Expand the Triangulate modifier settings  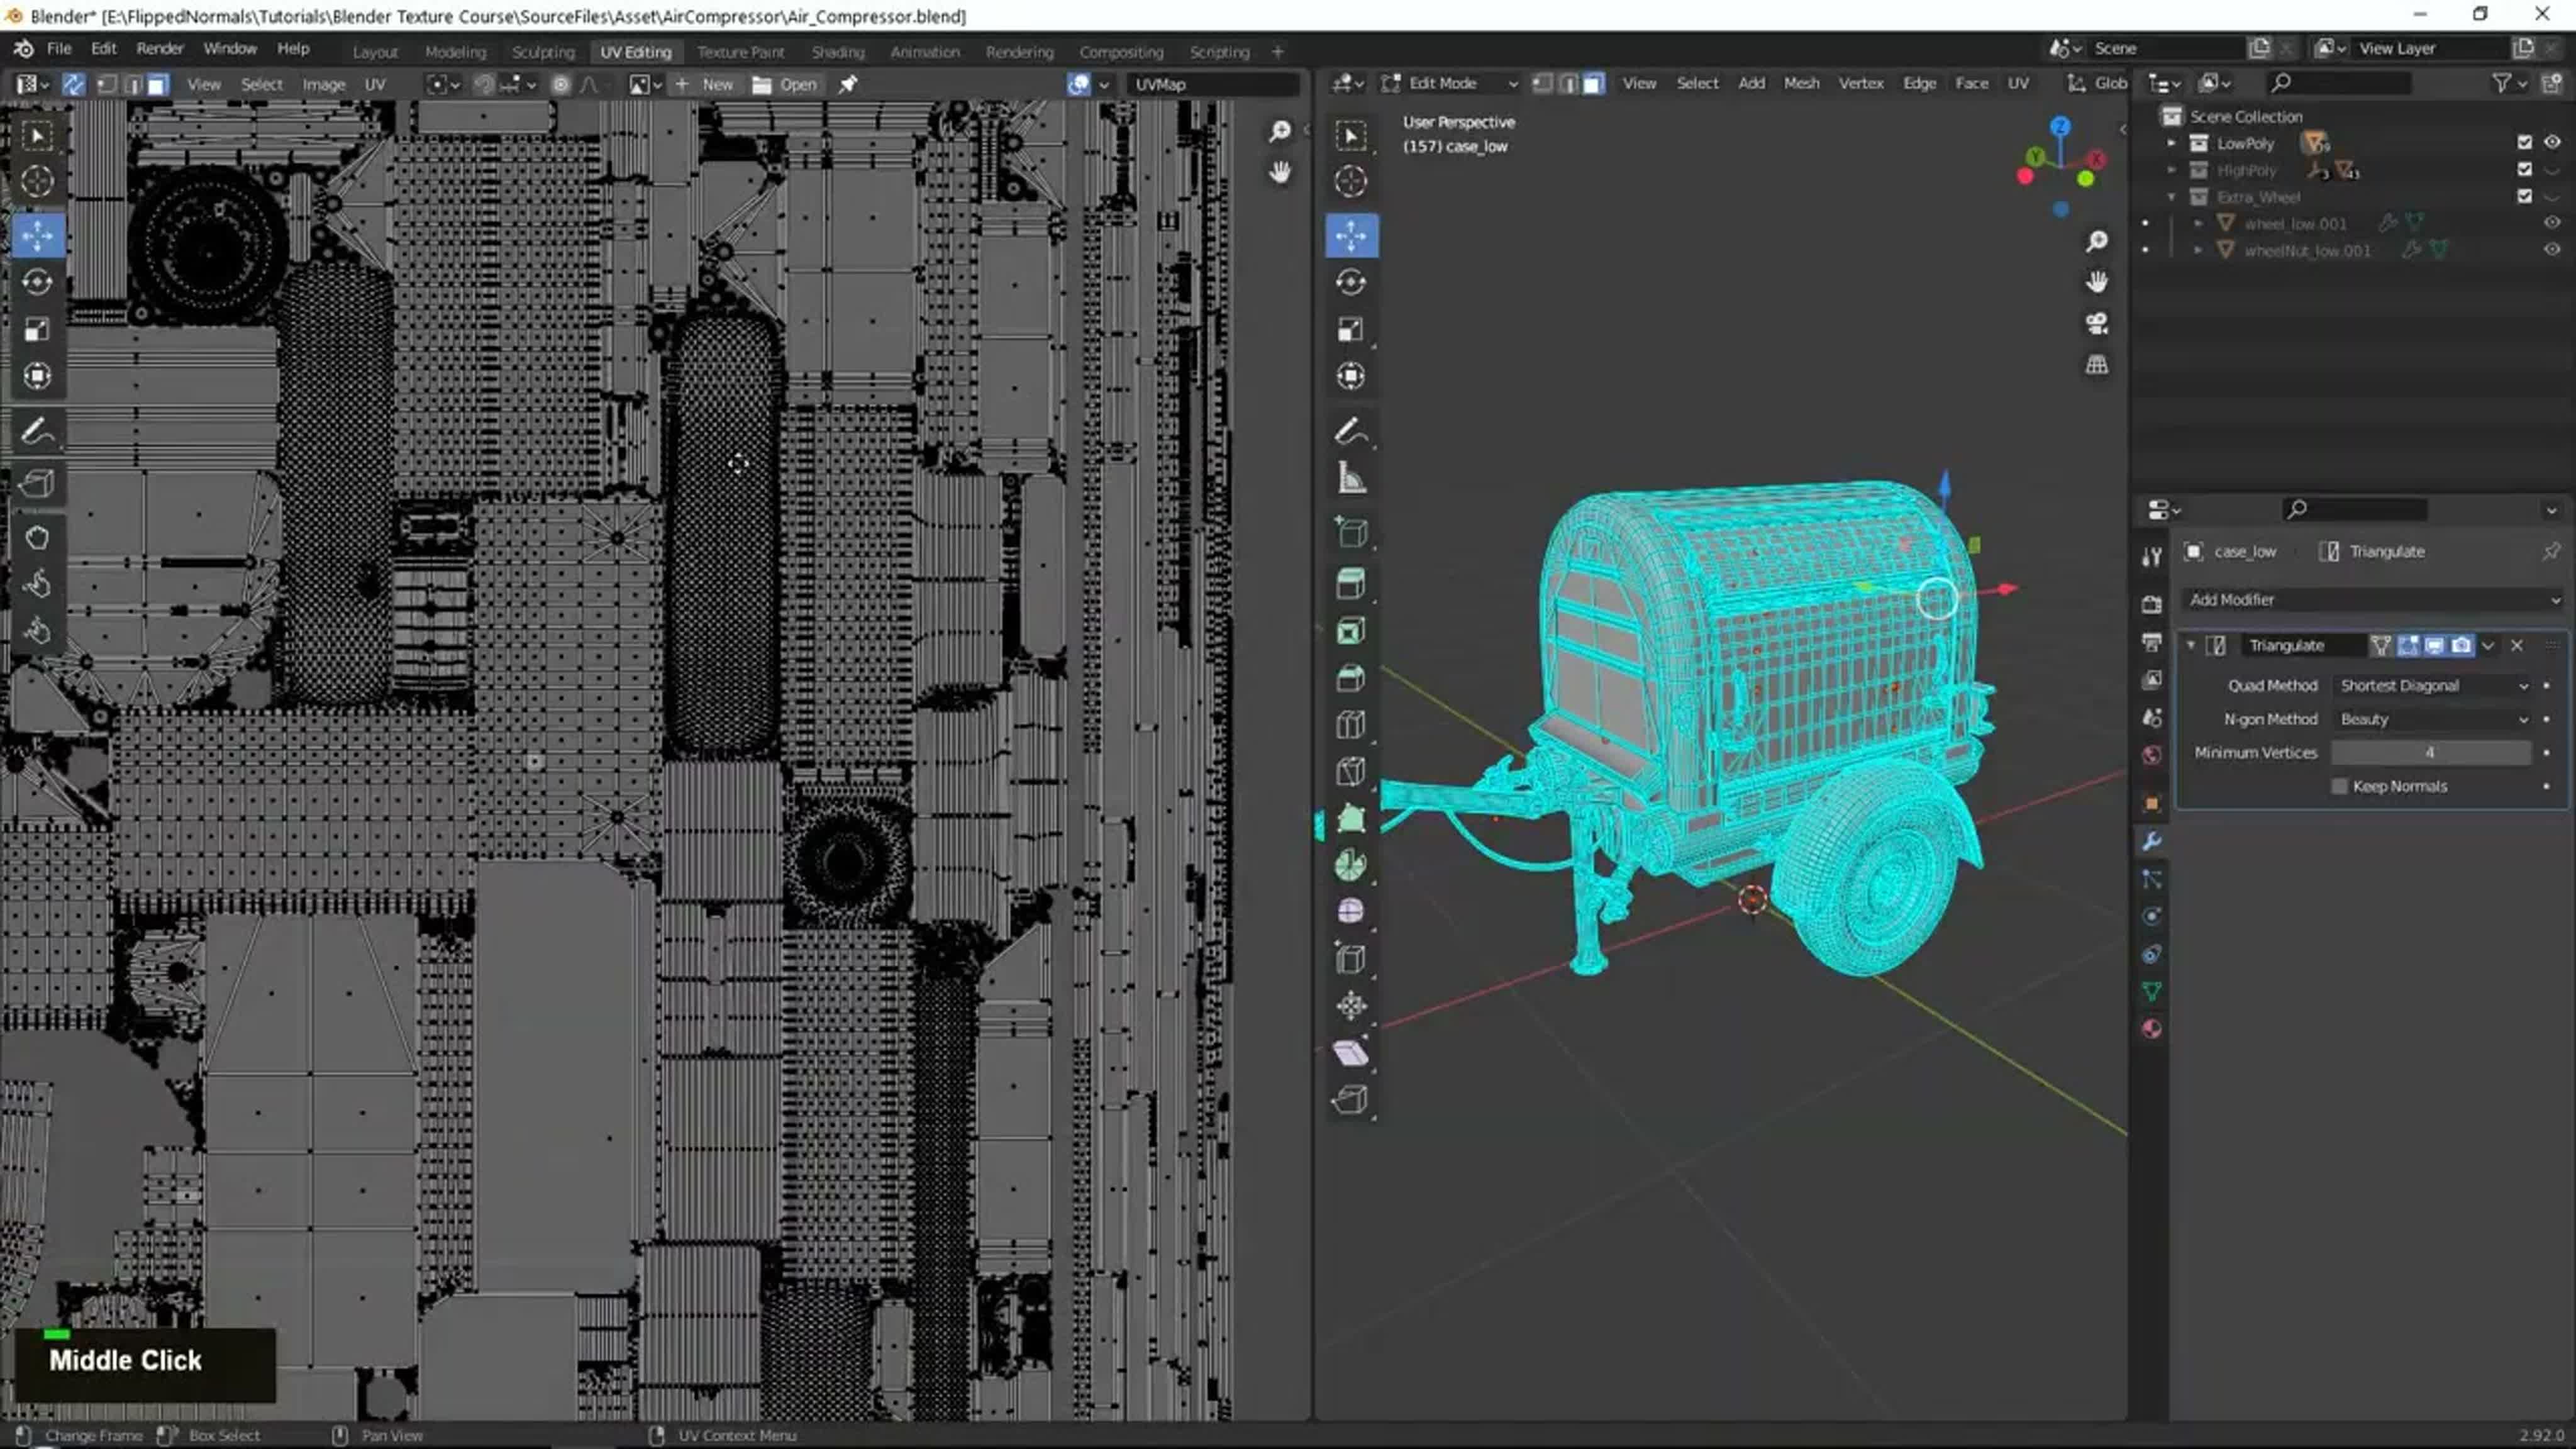pyautogui.click(x=2189, y=644)
